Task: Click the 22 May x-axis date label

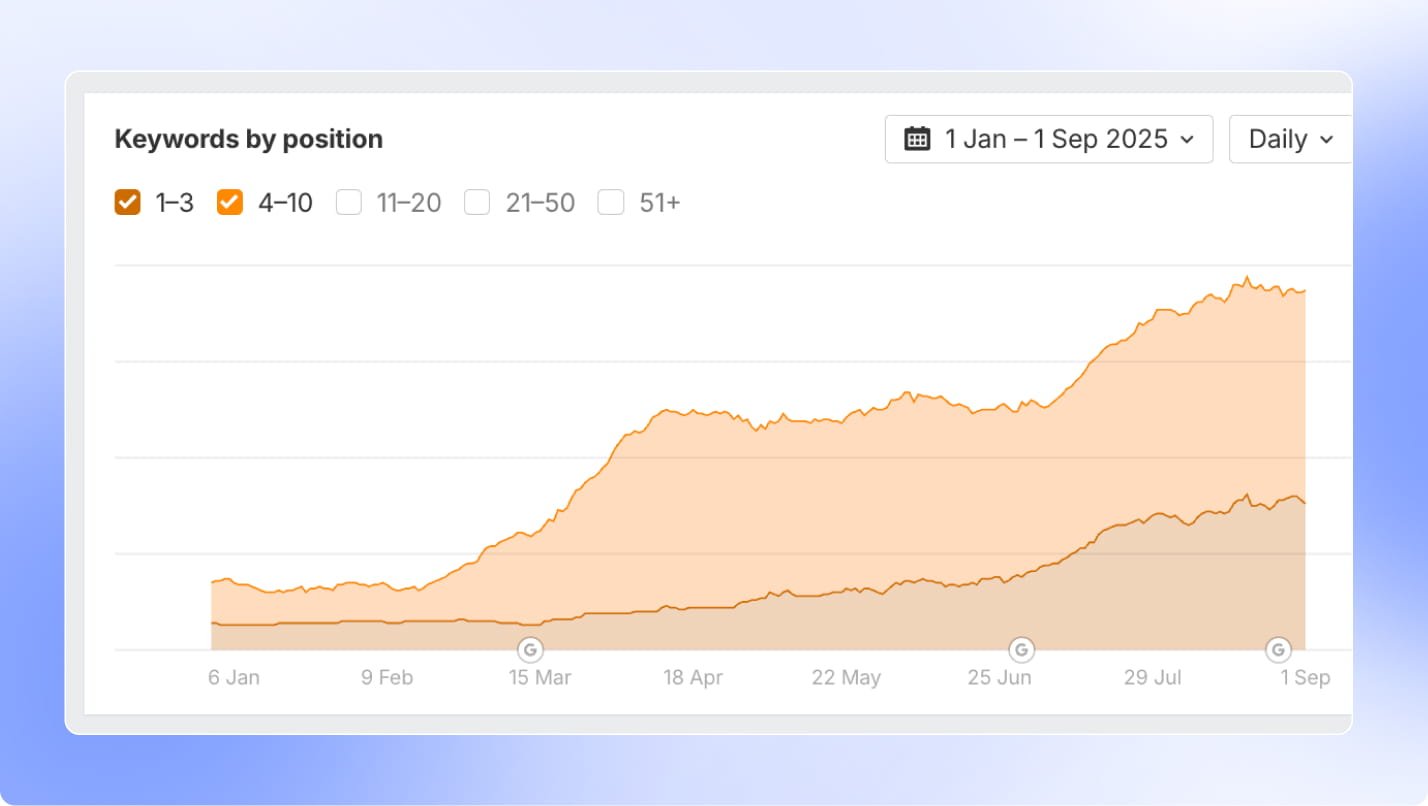Action: (846, 678)
